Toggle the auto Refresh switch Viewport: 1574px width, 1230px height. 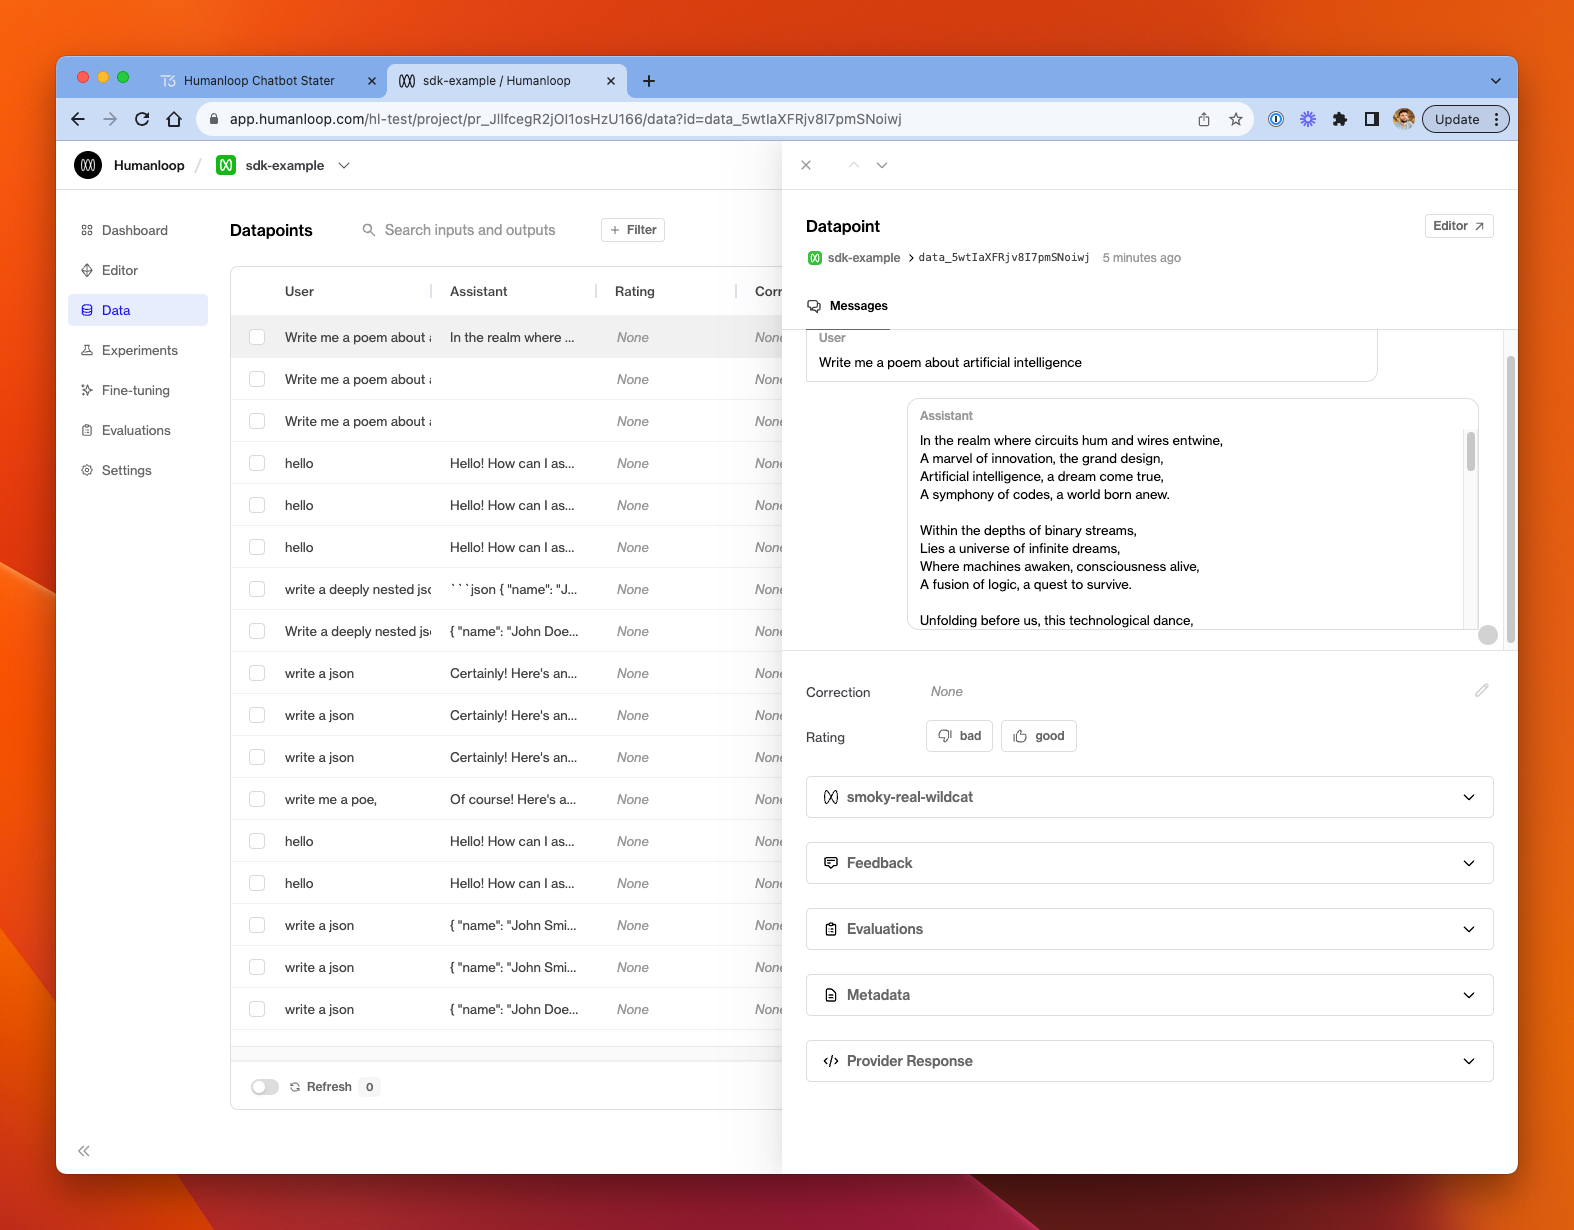point(265,1087)
